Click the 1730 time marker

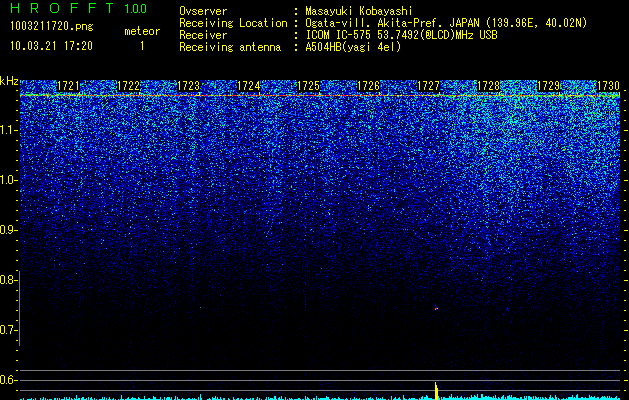[x=608, y=86]
